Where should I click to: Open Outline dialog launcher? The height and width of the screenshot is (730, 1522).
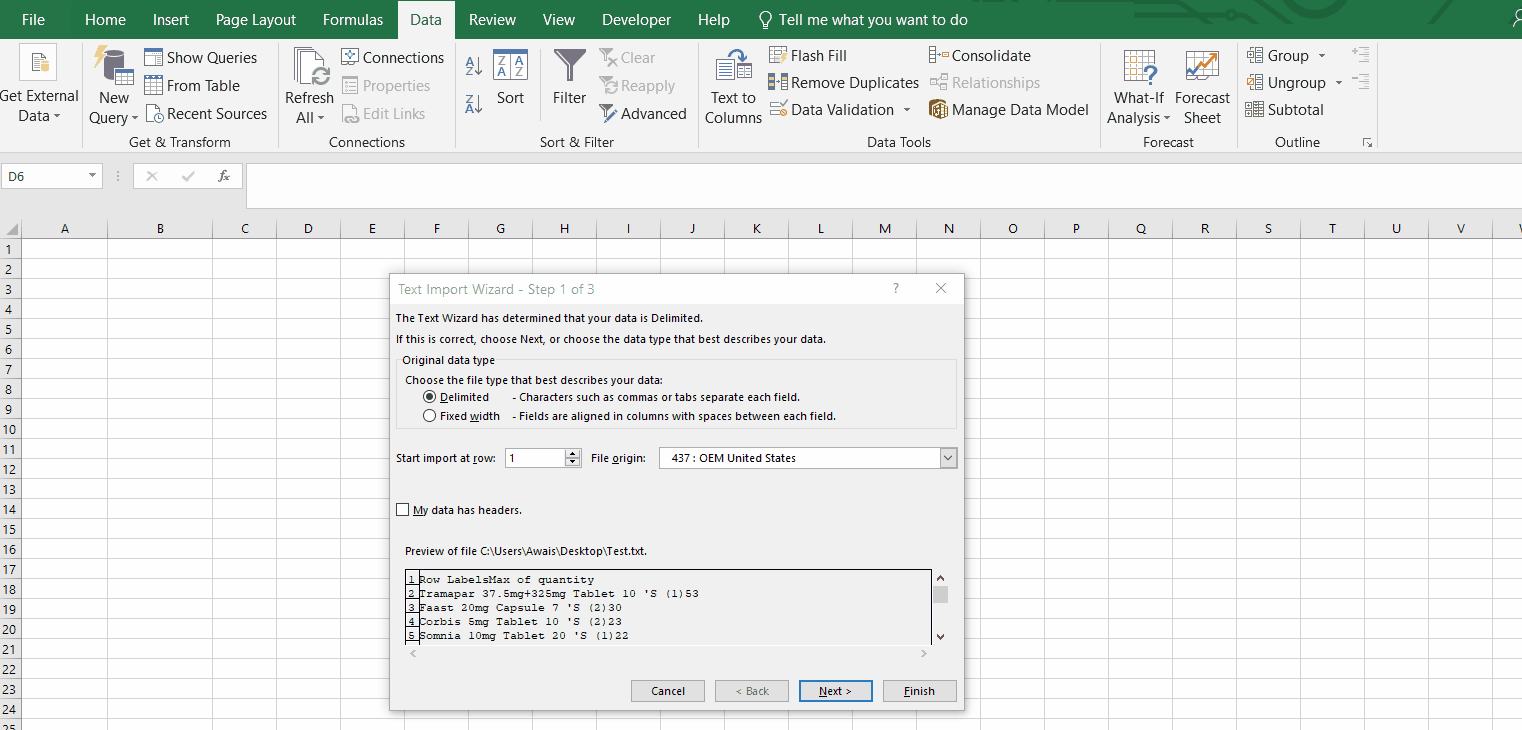pos(1367,143)
